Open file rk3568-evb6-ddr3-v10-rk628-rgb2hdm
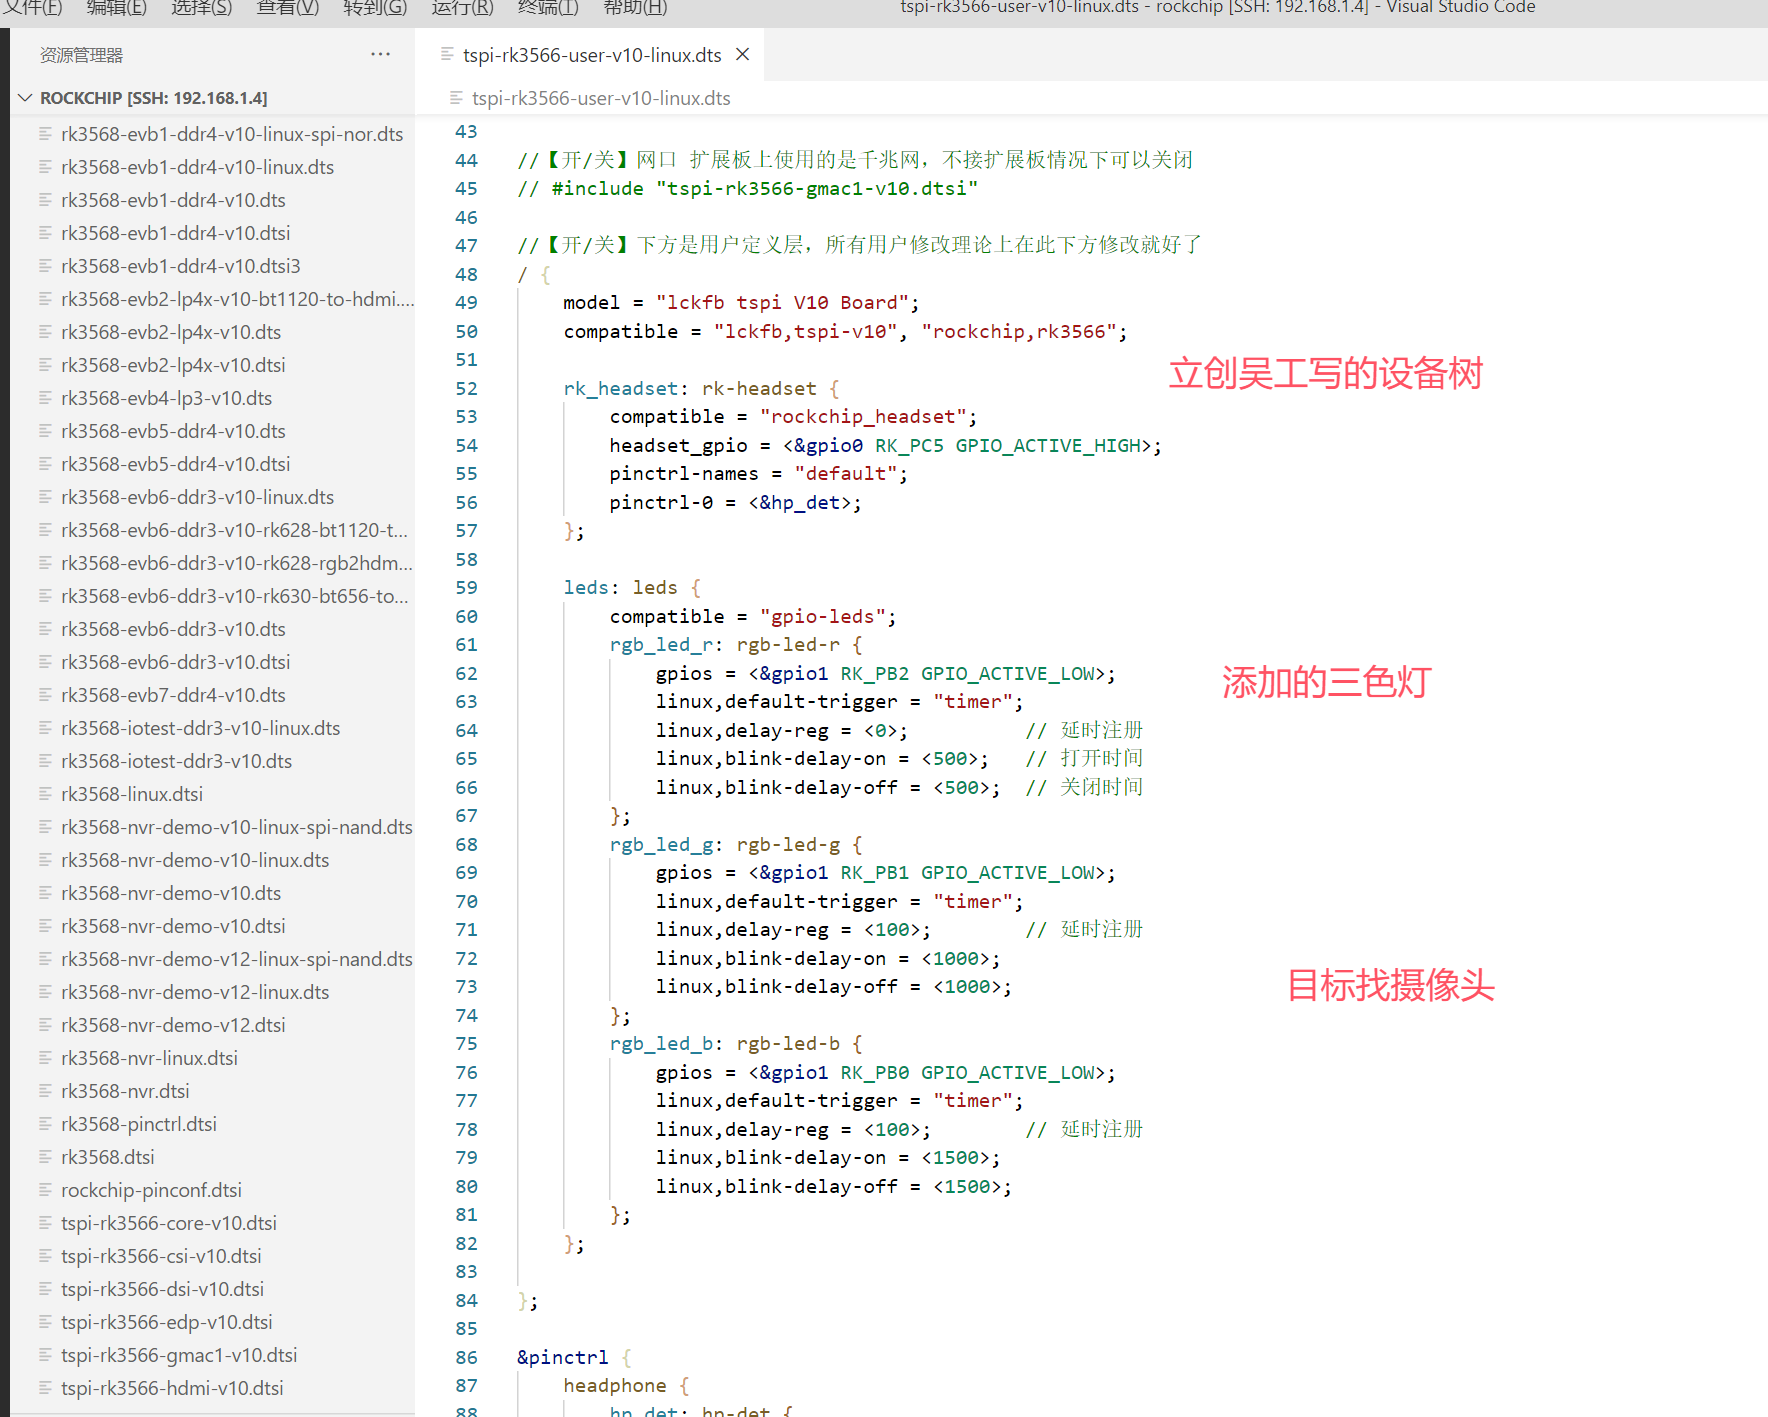Screen dimensions: 1768x1417 (237, 563)
